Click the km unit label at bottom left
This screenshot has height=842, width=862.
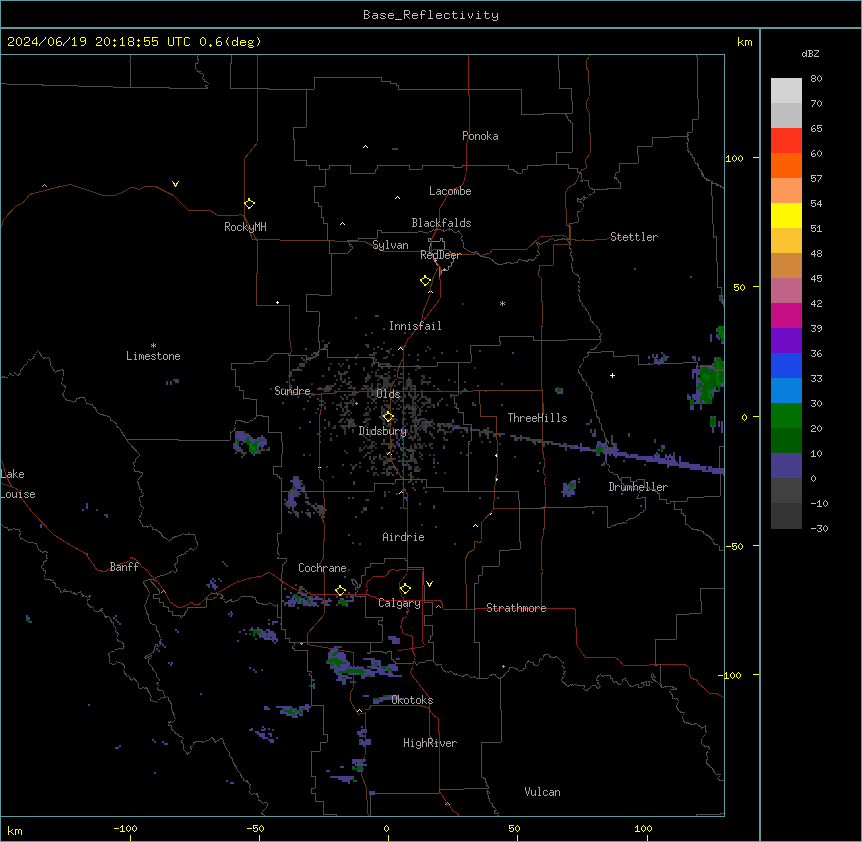pyautogui.click(x=15, y=830)
